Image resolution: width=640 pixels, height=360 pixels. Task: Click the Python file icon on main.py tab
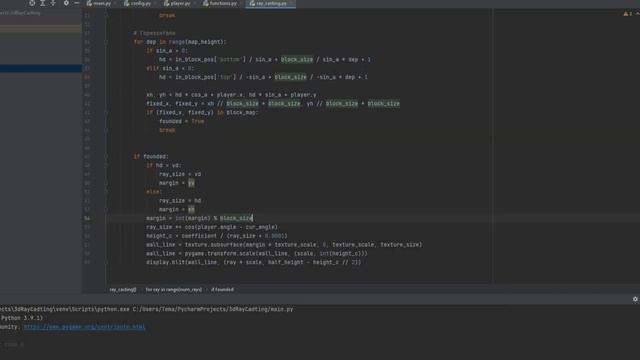click(x=89, y=4)
